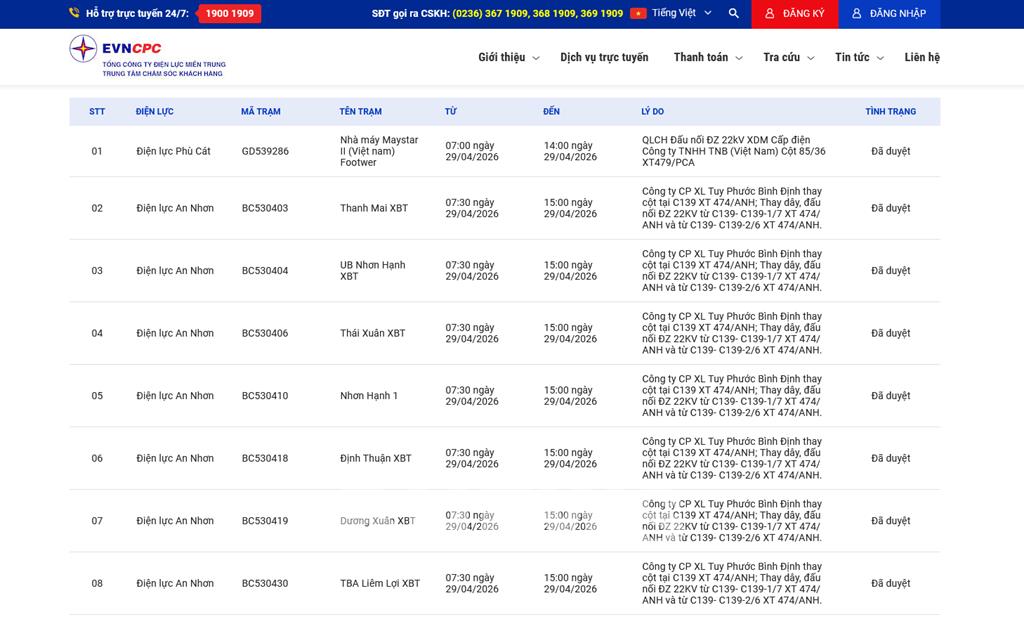The height and width of the screenshot is (624, 1024).
Task: Open the Tin tức dropdown menu
Action: (x=859, y=58)
